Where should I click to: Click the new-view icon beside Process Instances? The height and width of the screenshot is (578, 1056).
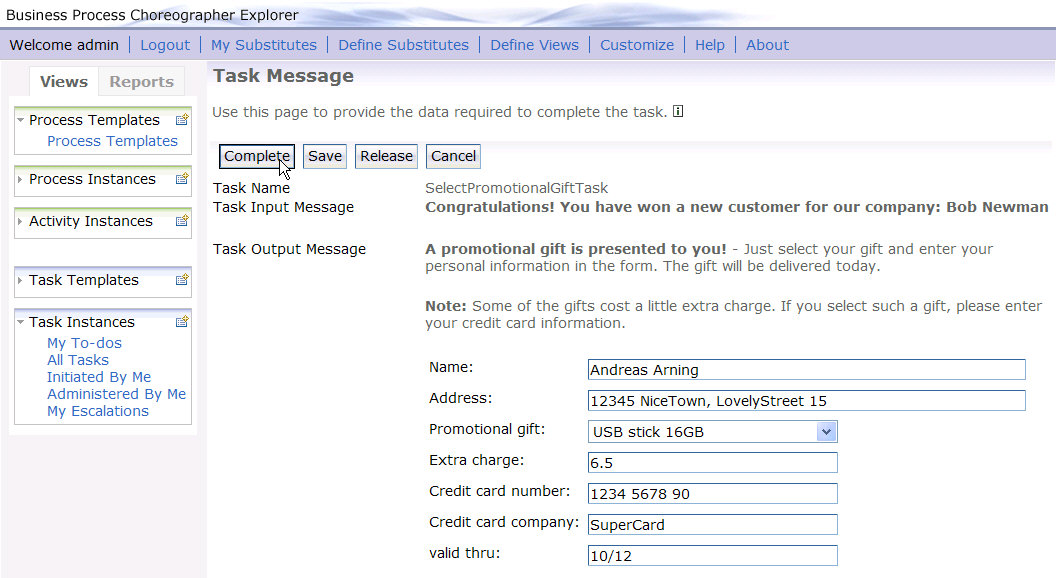182,179
